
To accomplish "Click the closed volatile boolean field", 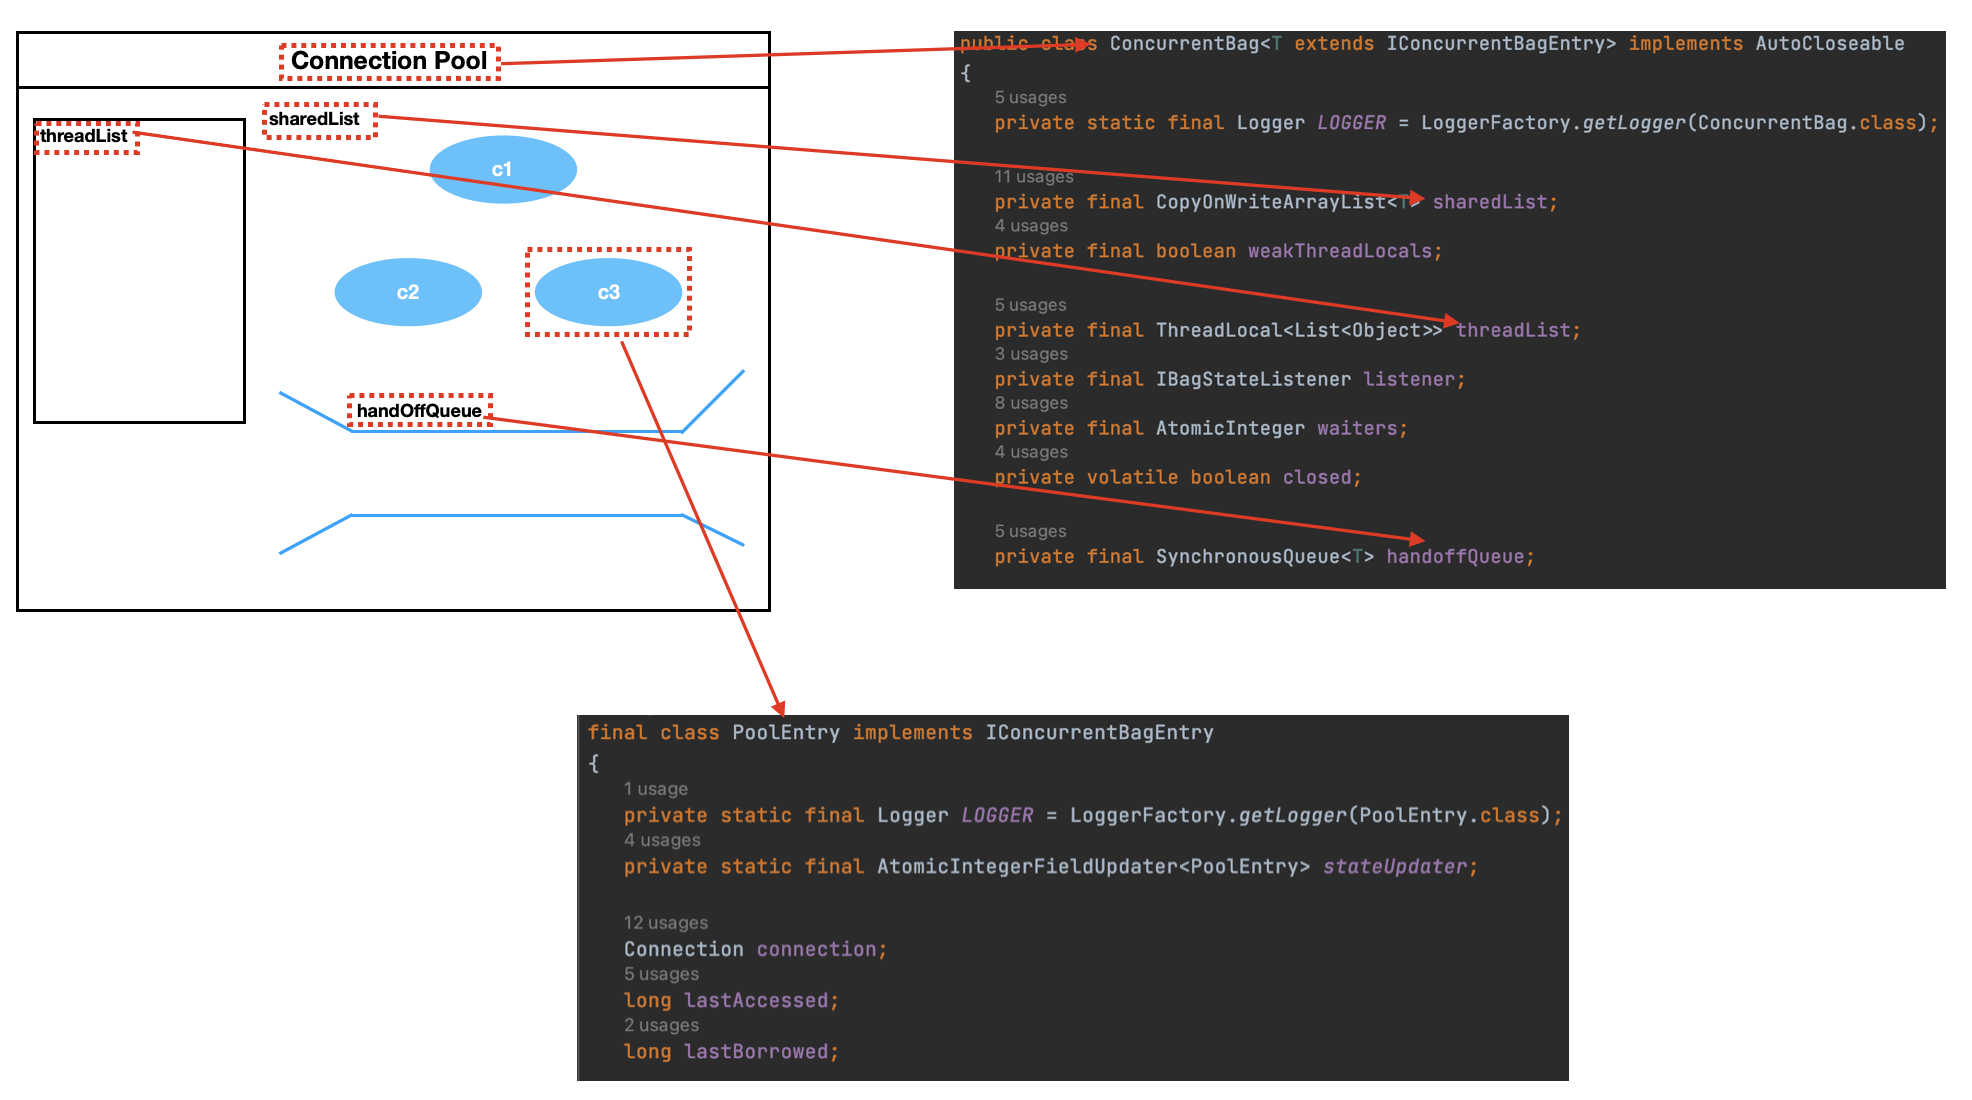I will [x=1316, y=477].
